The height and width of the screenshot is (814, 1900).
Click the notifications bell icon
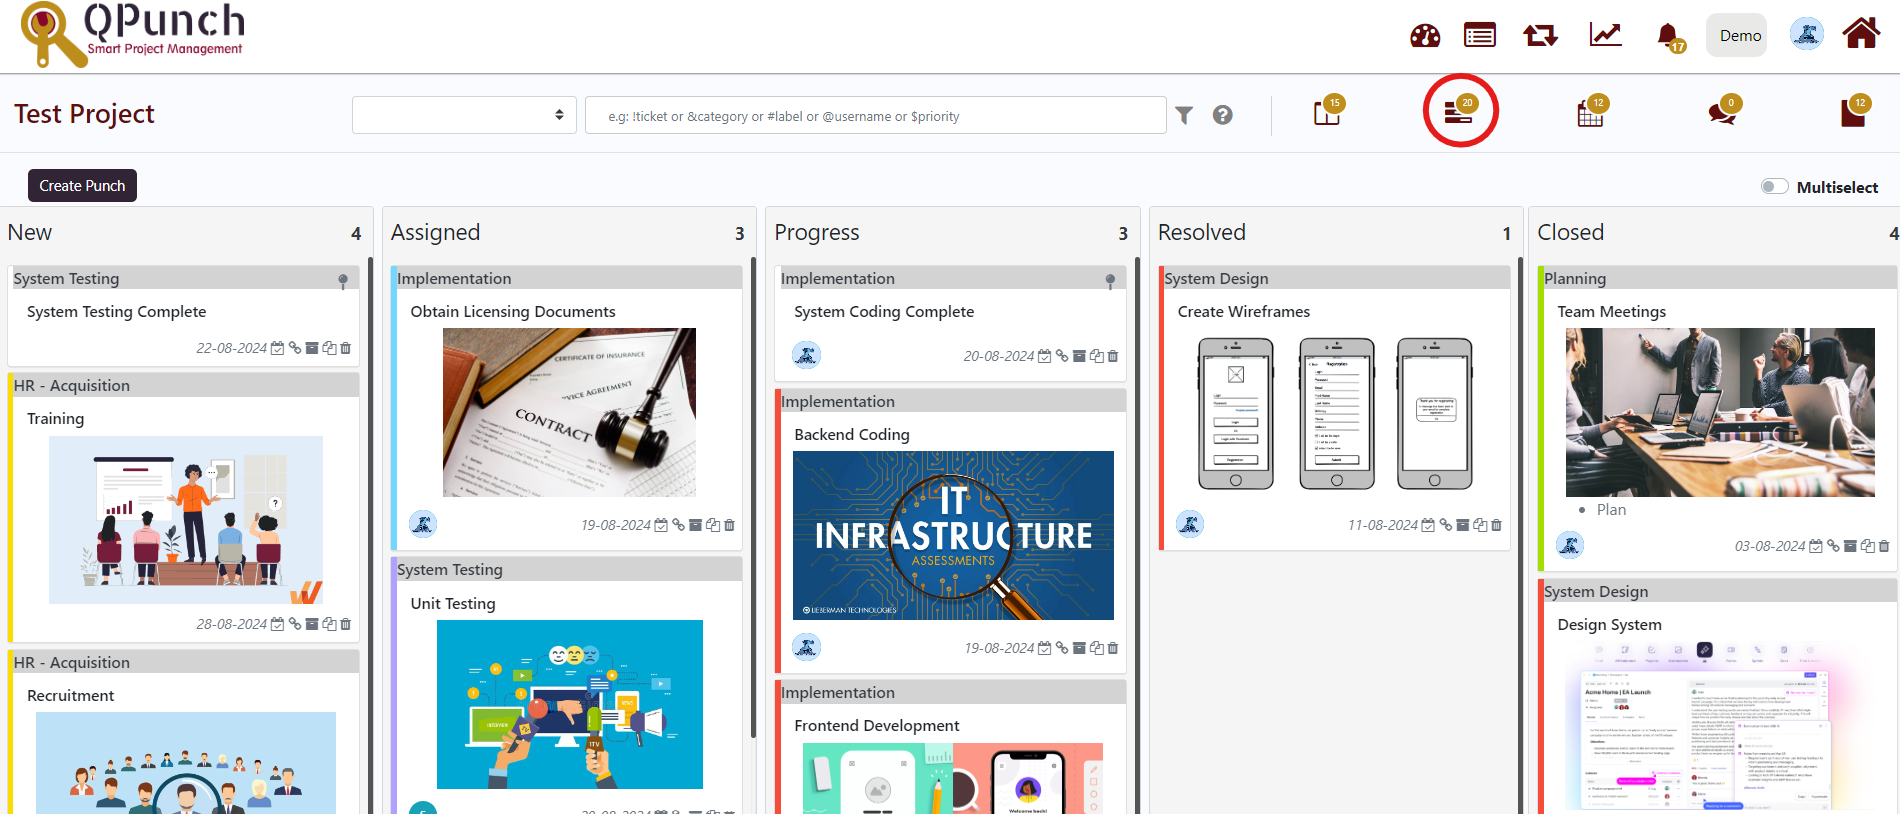1668,36
